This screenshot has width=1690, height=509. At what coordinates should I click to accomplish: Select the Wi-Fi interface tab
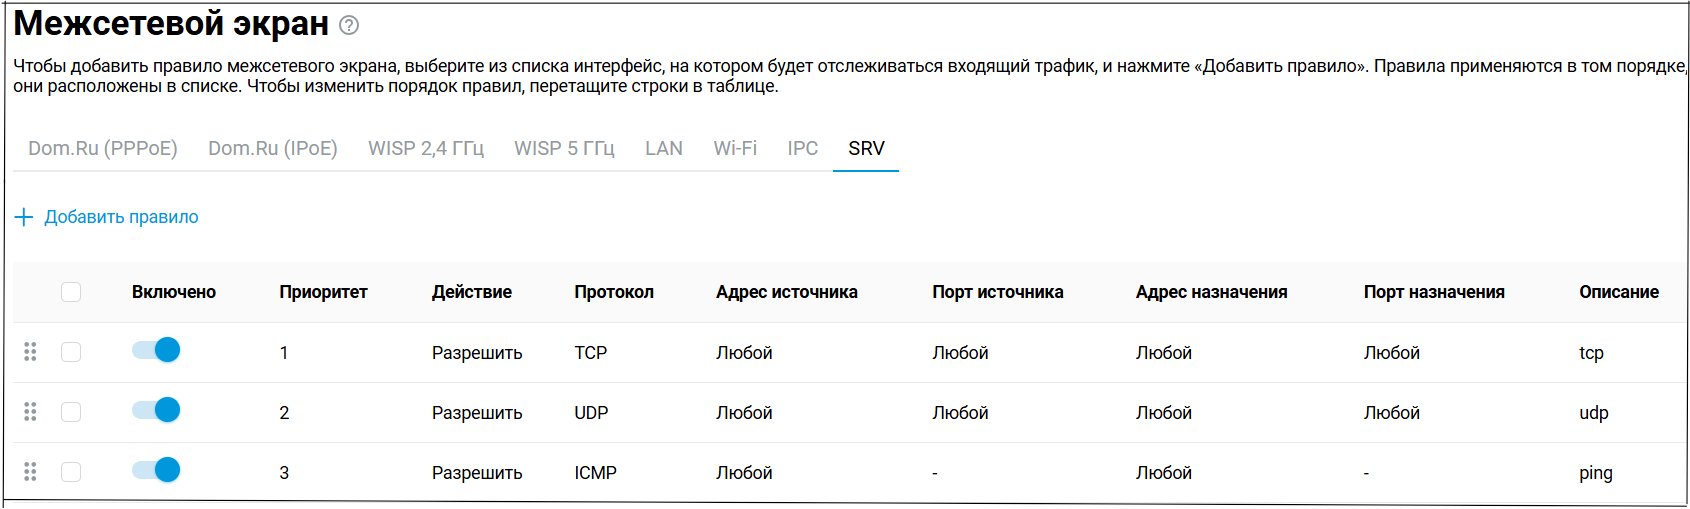click(735, 148)
